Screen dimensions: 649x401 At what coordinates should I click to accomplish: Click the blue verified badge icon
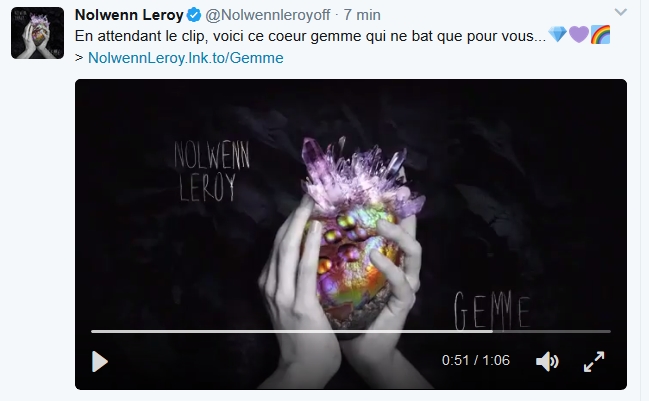click(194, 15)
